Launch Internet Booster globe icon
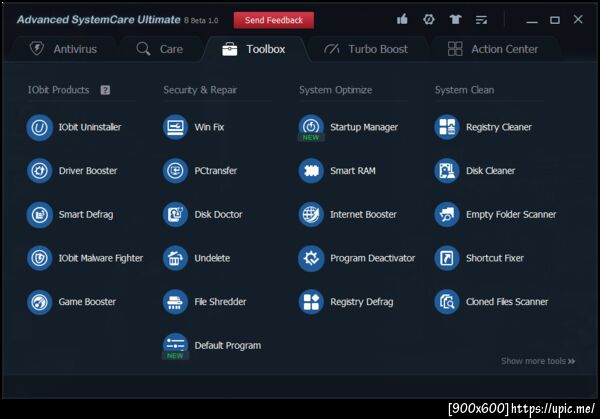600x419 pixels. point(311,215)
